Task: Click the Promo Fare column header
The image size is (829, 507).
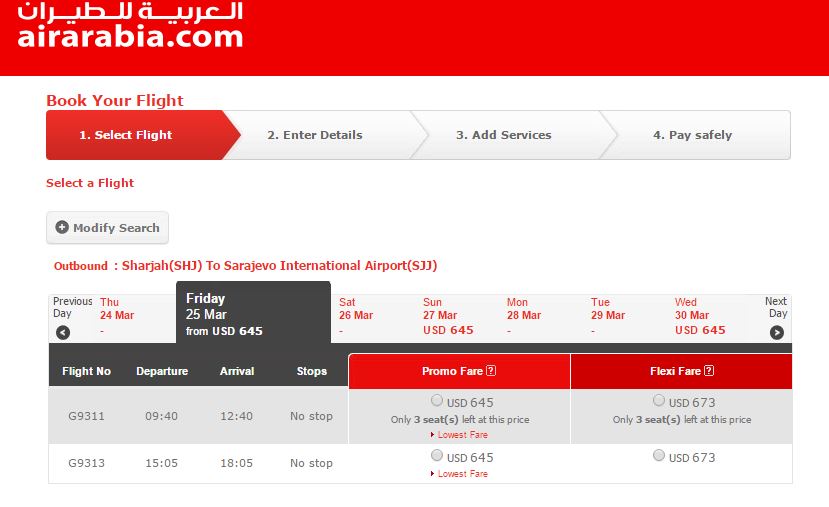Action: [x=459, y=371]
